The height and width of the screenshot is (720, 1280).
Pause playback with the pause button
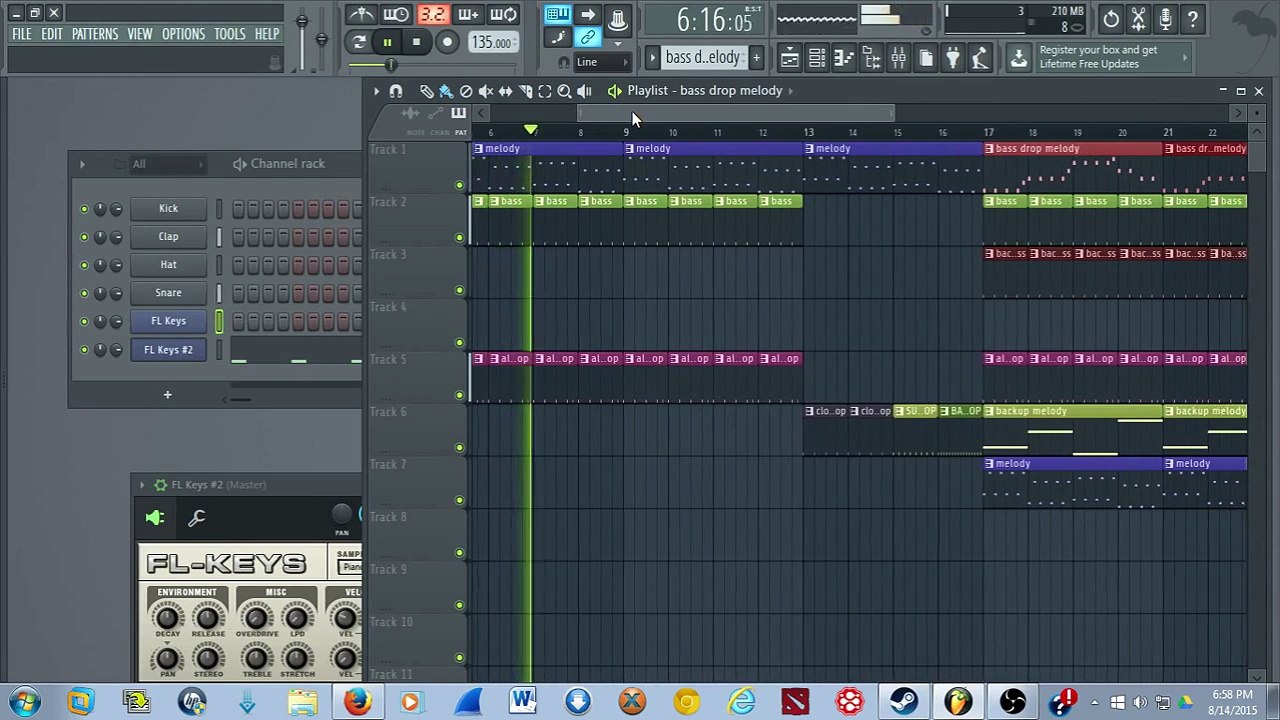coord(387,42)
